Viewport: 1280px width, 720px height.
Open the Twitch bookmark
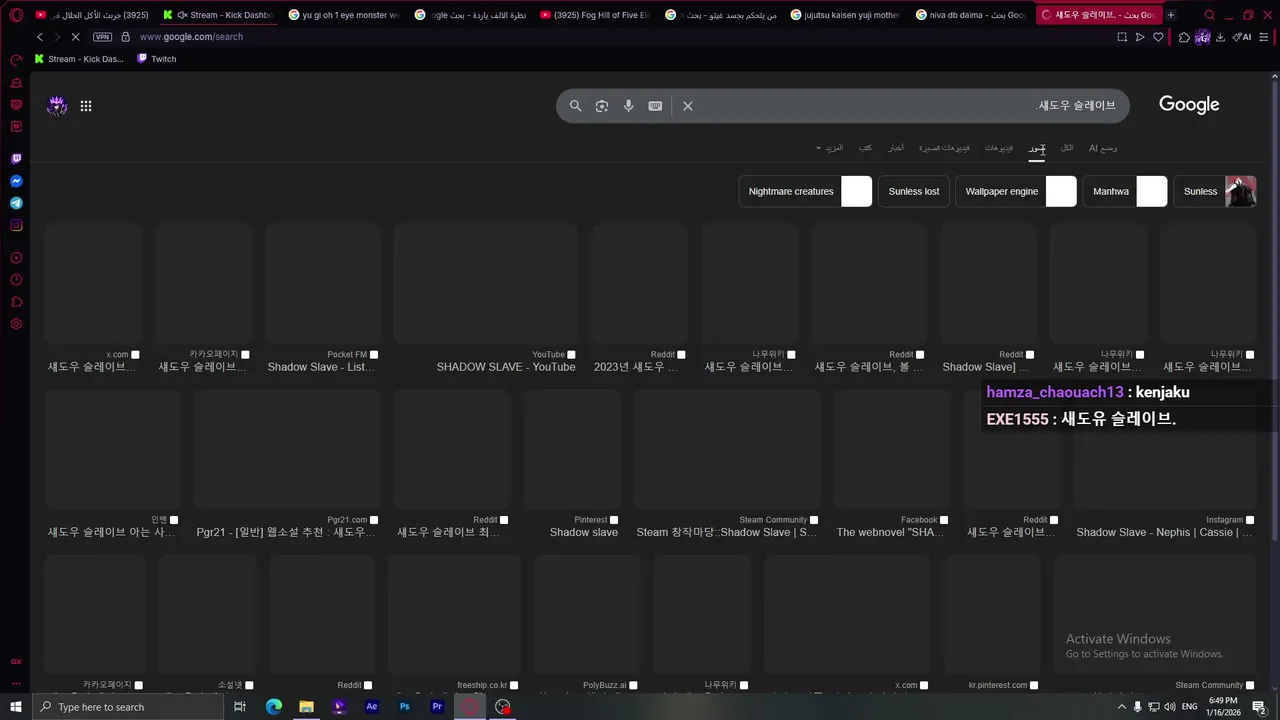(157, 59)
